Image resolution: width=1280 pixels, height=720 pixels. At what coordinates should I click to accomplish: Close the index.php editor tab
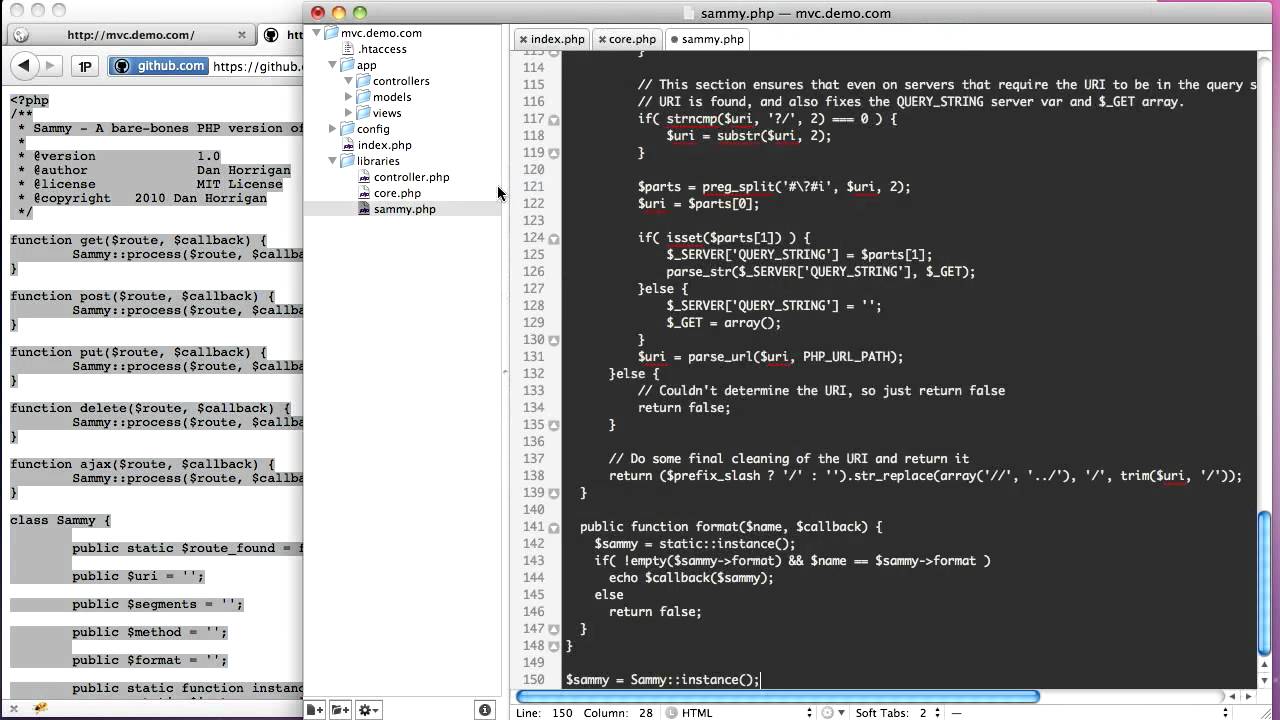click(522, 39)
